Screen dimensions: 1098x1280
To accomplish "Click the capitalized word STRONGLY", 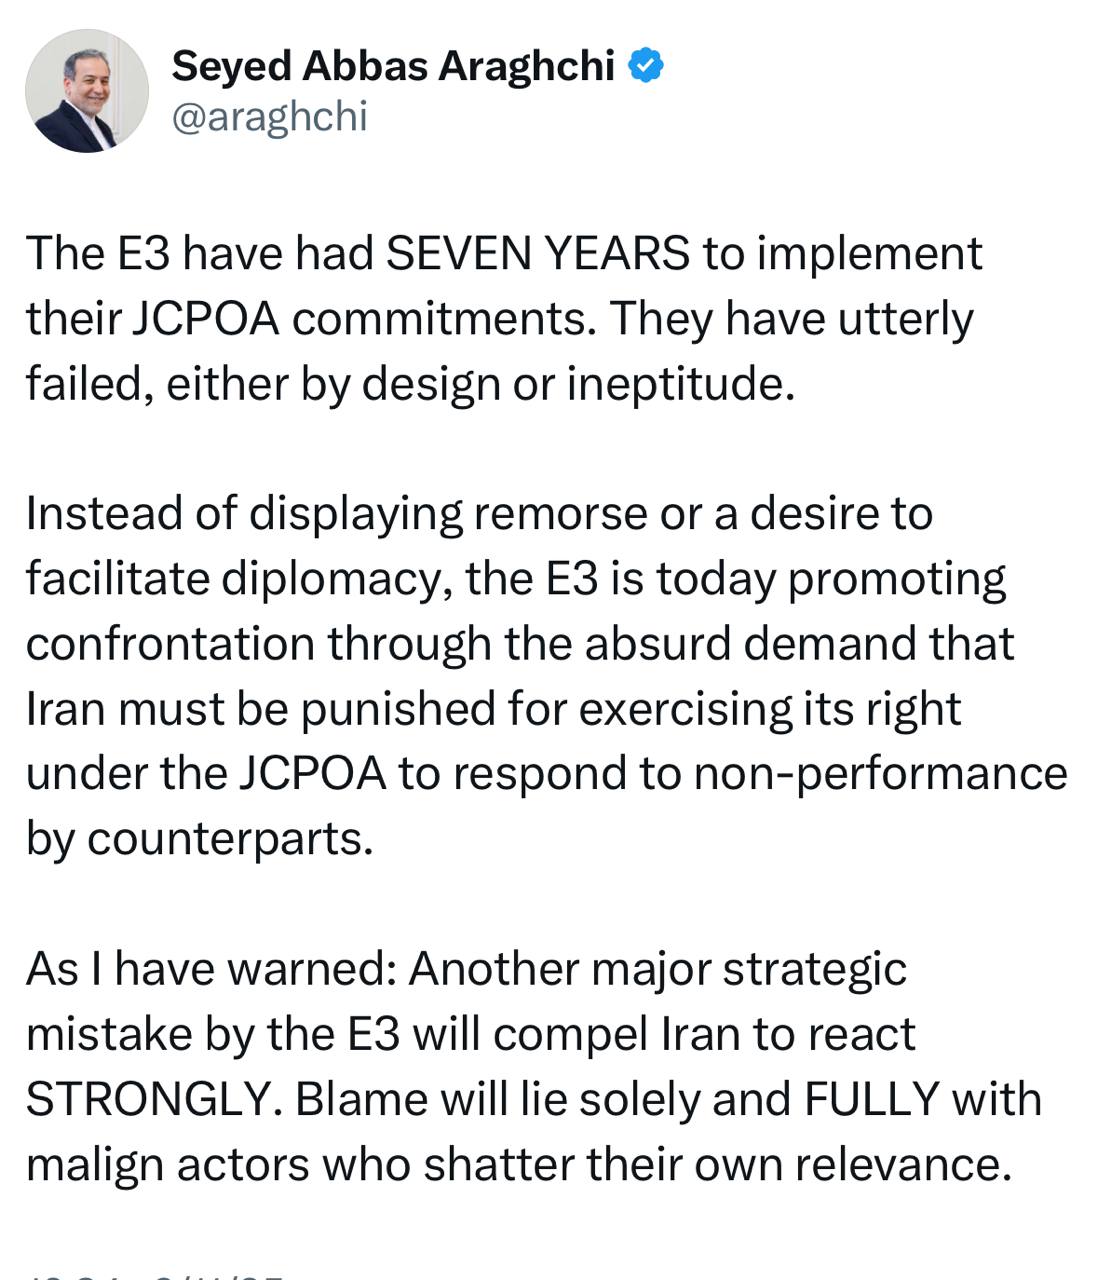I will pyautogui.click(x=148, y=1099).
